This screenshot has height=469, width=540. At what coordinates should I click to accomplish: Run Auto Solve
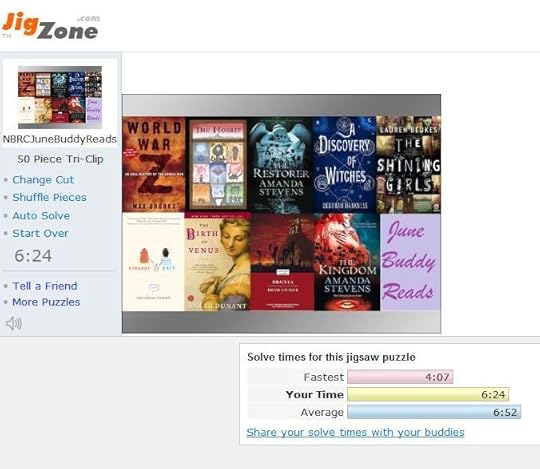tap(41, 216)
